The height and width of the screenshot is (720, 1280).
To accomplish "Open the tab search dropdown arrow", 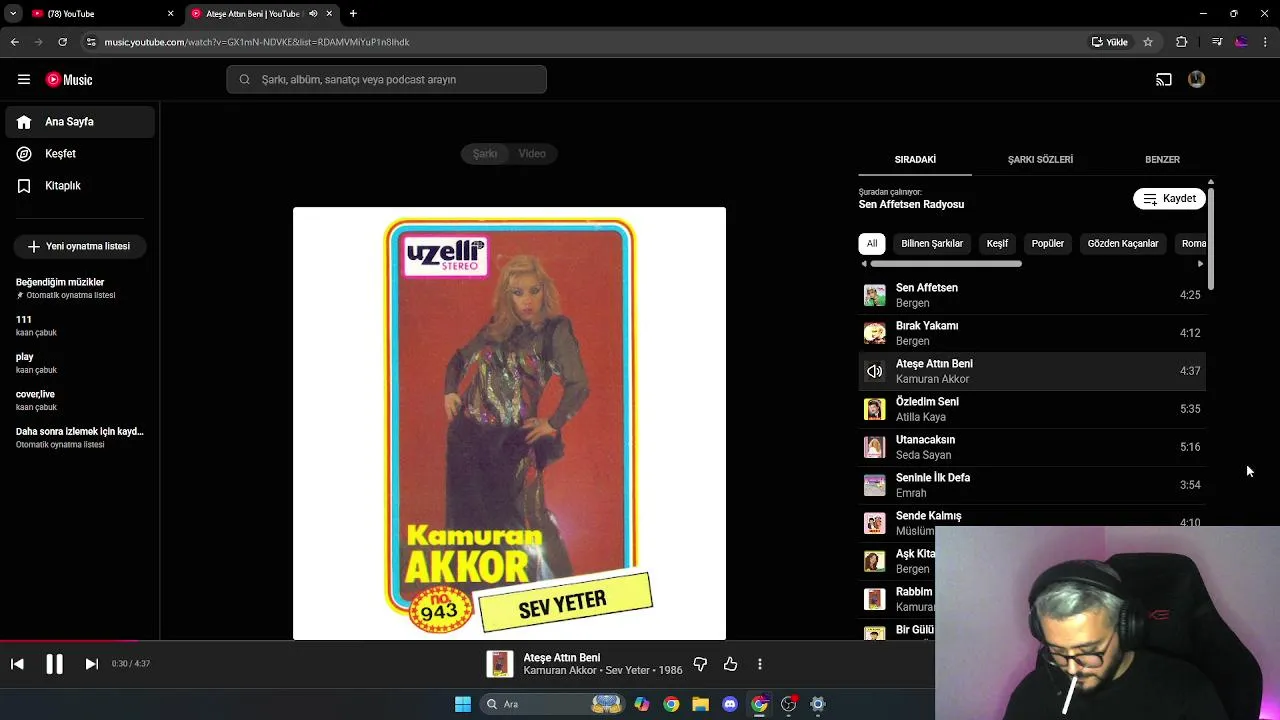I will point(12,14).
